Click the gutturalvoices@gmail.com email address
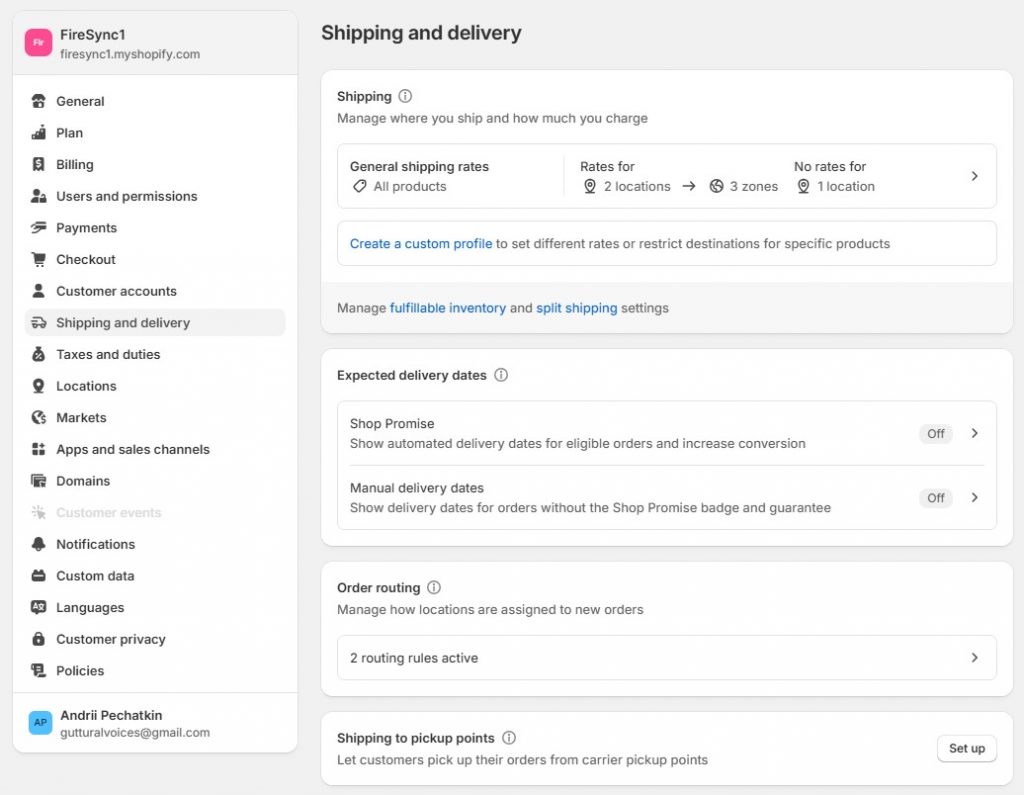1024x795 pixels. (135, 733)
